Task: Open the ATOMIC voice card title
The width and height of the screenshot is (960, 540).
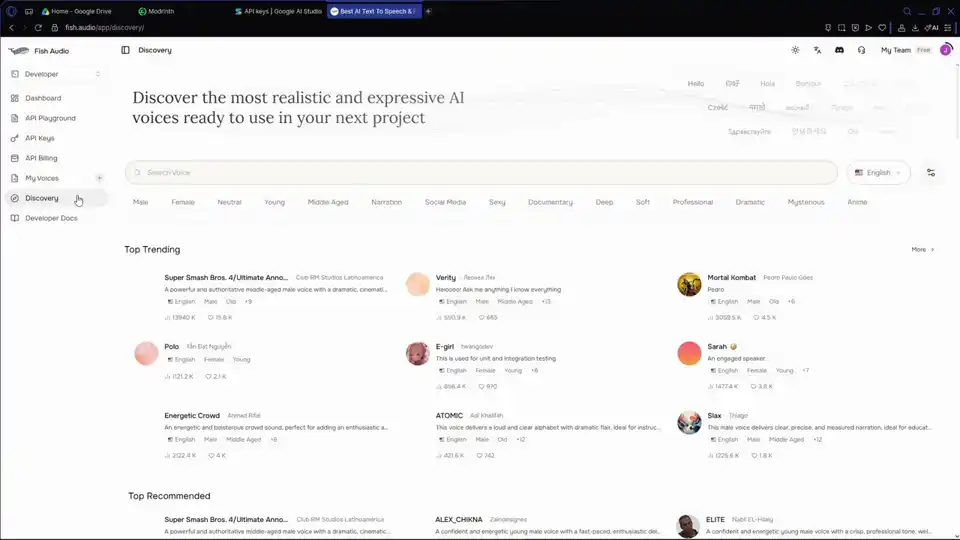Action: (x=449, y=416)
